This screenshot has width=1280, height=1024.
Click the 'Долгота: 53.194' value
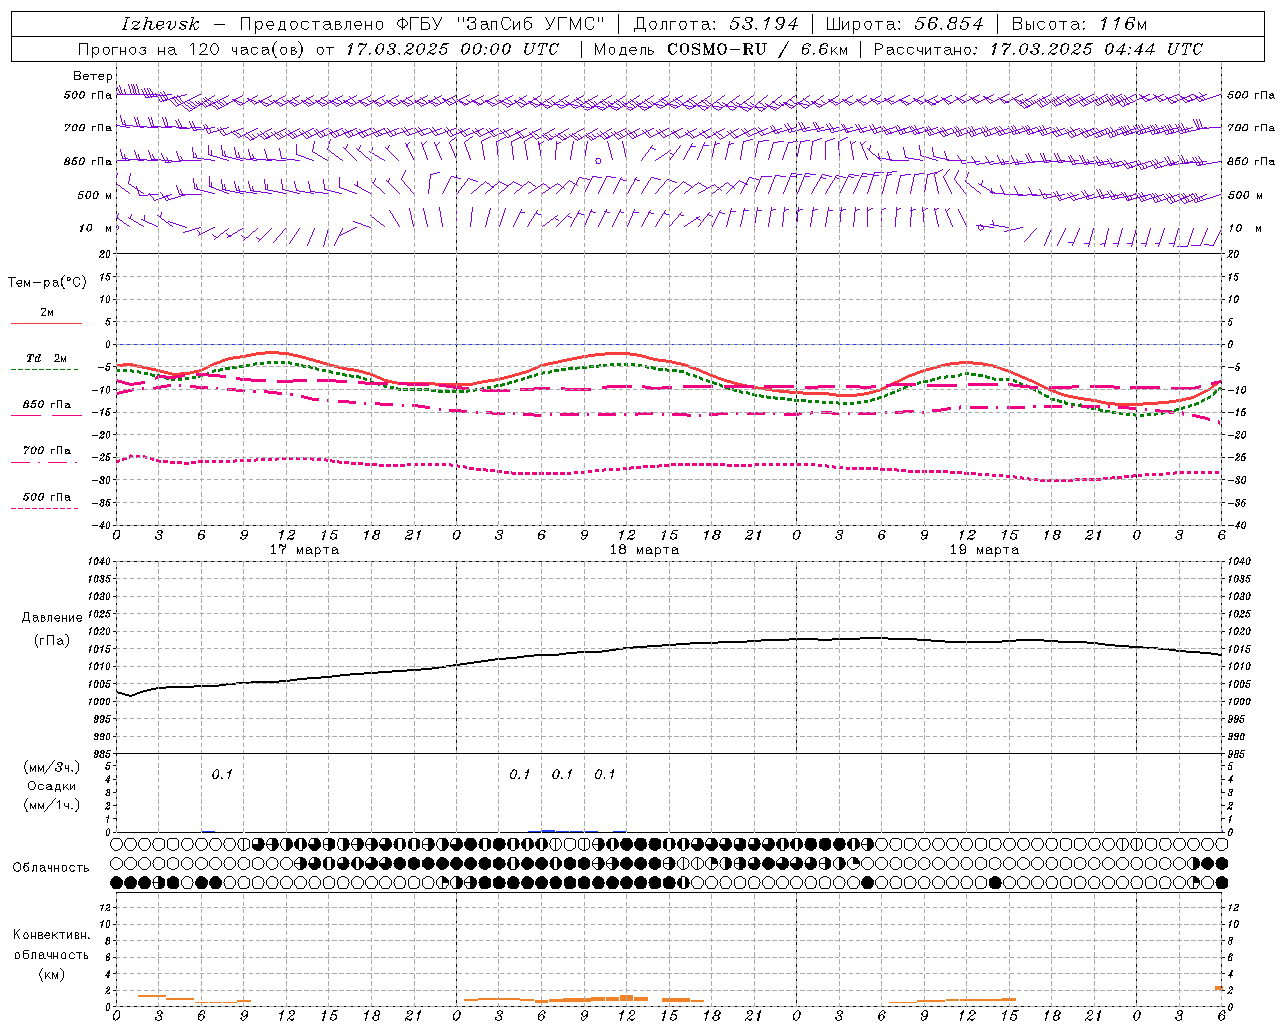click(716, 24)
